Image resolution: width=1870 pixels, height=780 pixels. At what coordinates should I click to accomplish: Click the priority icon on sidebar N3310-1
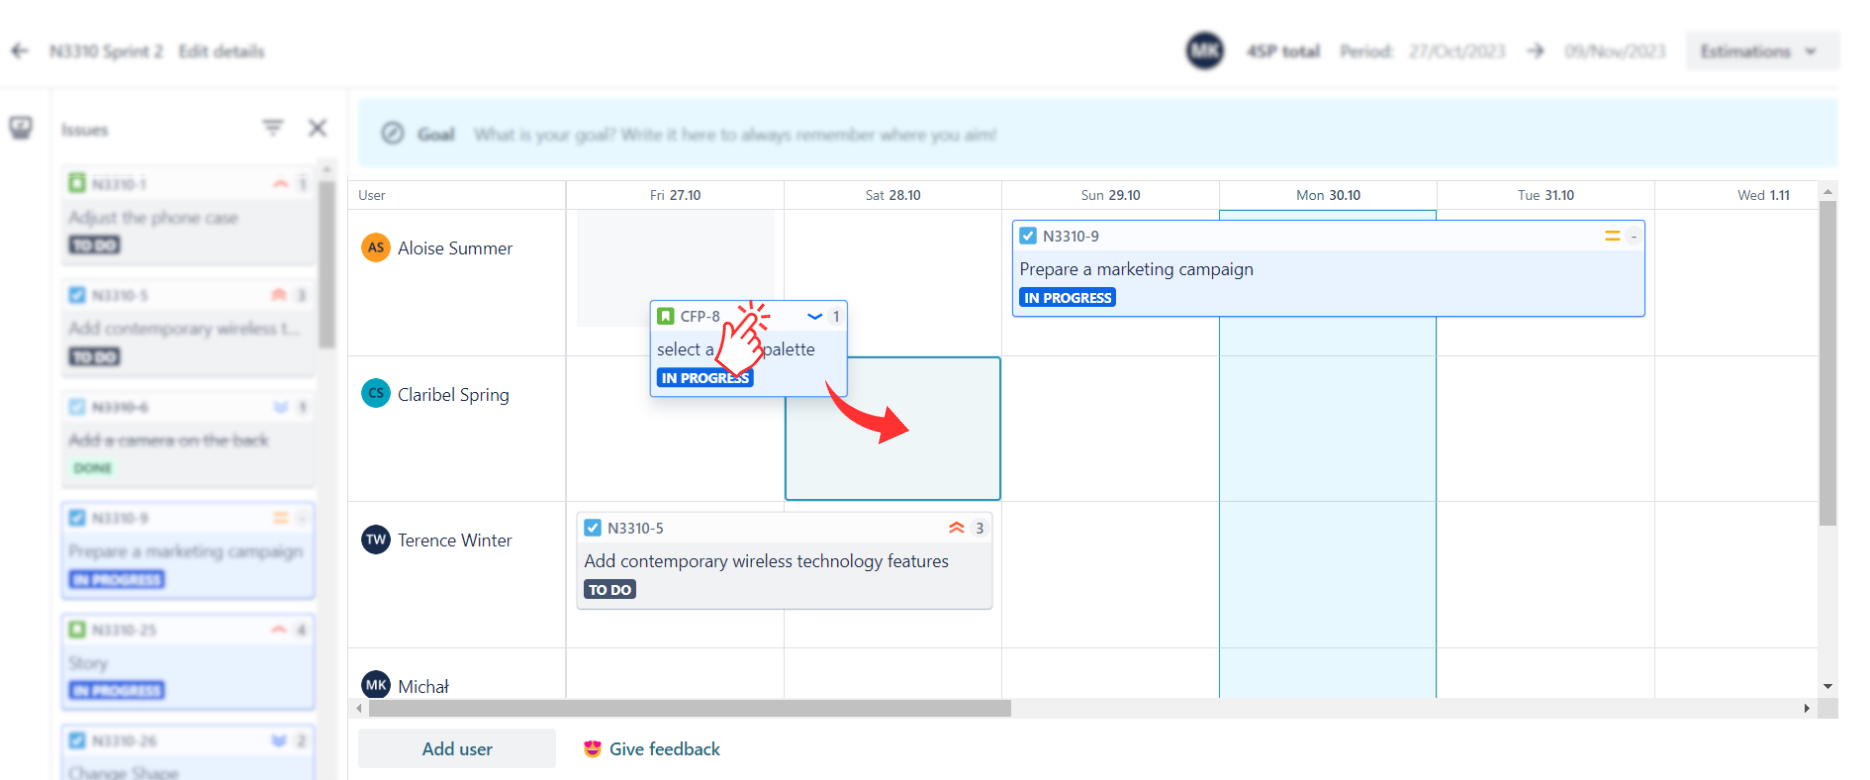281,184
